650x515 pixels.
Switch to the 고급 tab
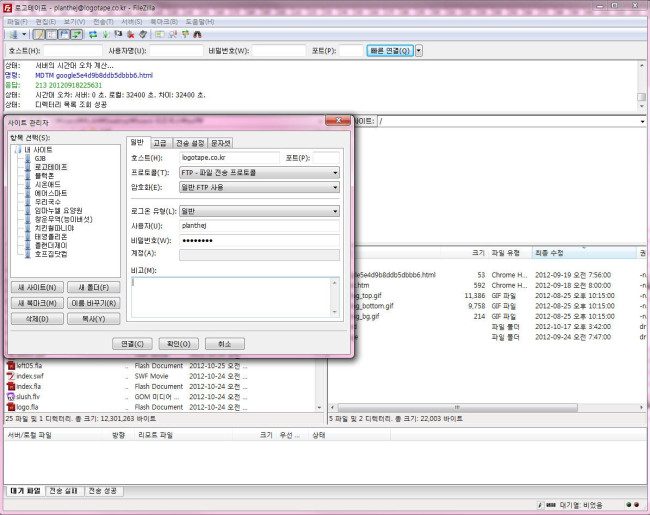click(x=160, y=143)
